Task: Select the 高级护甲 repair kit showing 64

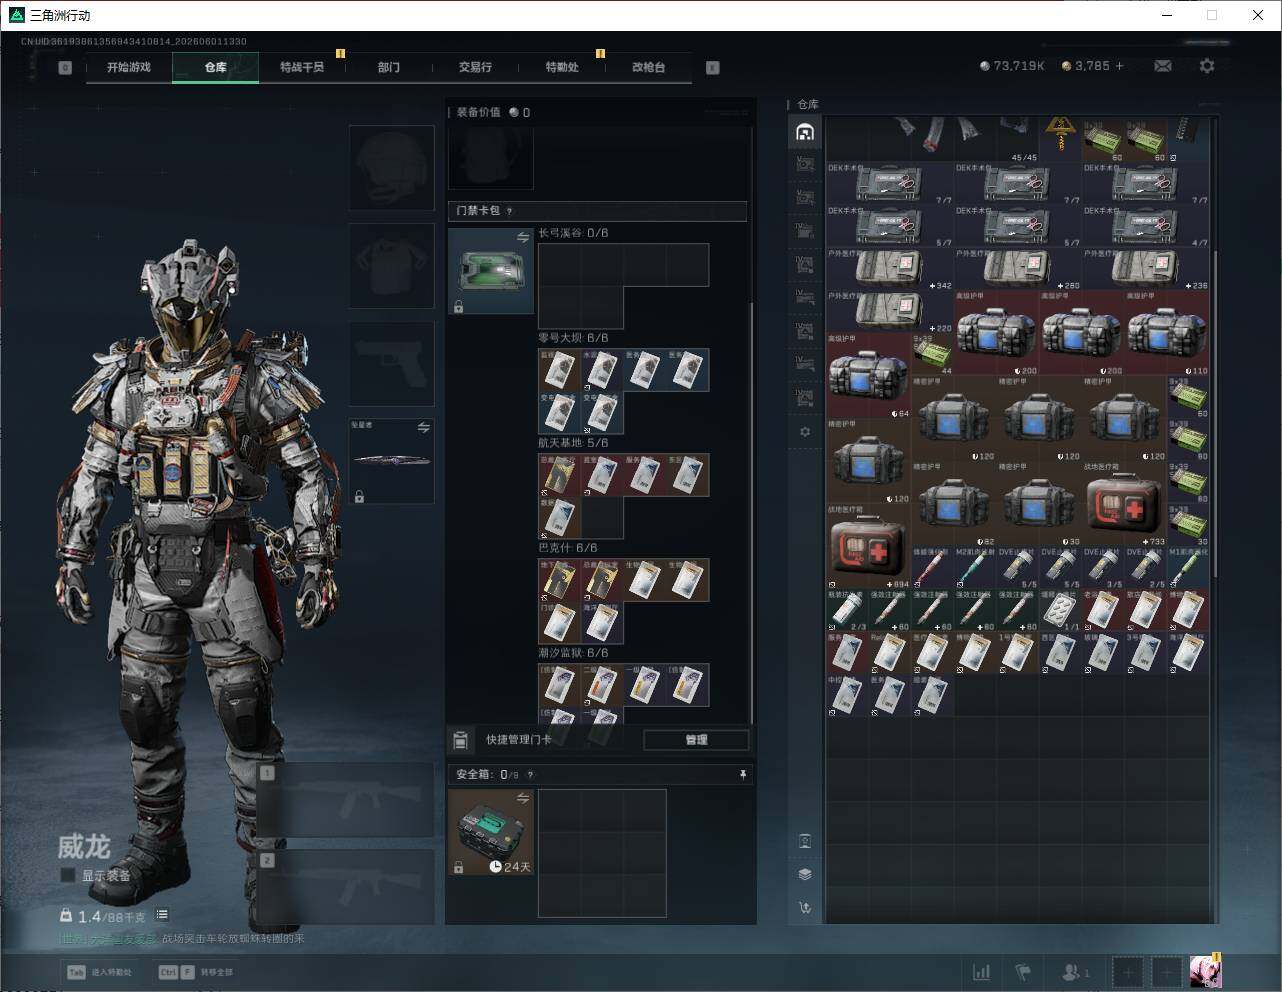Action: tap(869, 376)
